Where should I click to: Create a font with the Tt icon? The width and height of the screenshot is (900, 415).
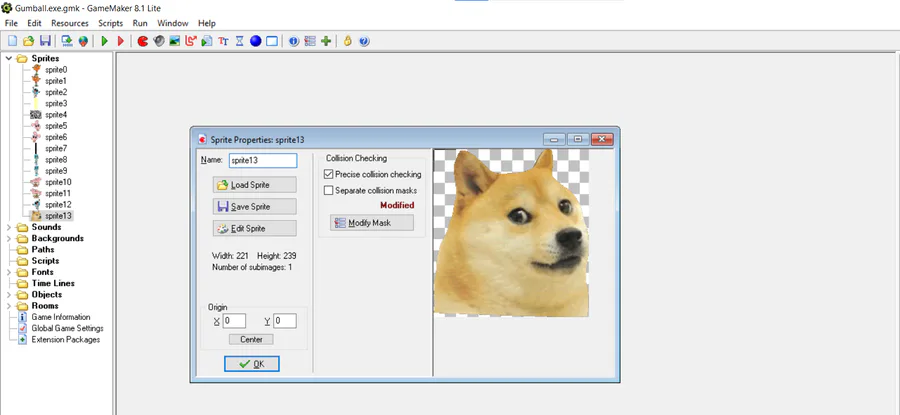223,41
